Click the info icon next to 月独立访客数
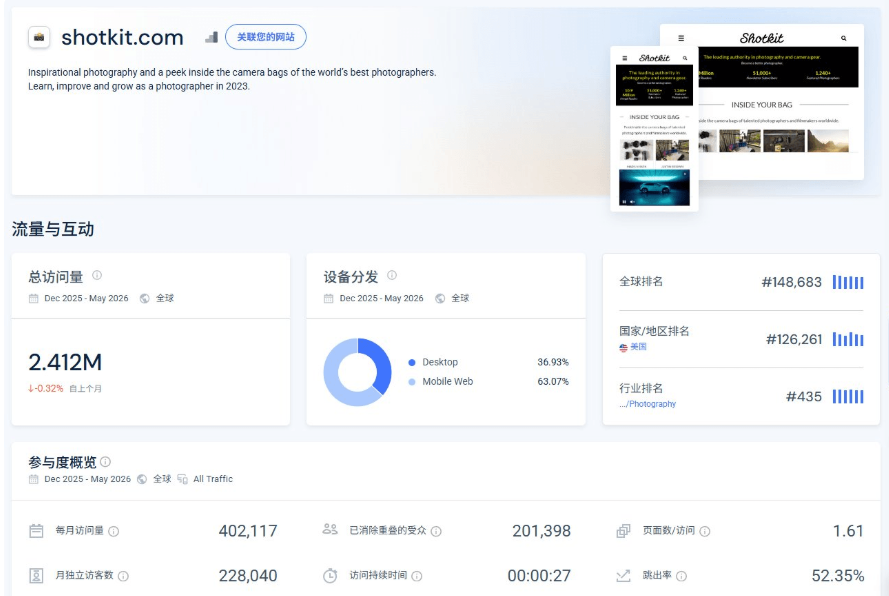The image size is (889, 596). [123, 576]
